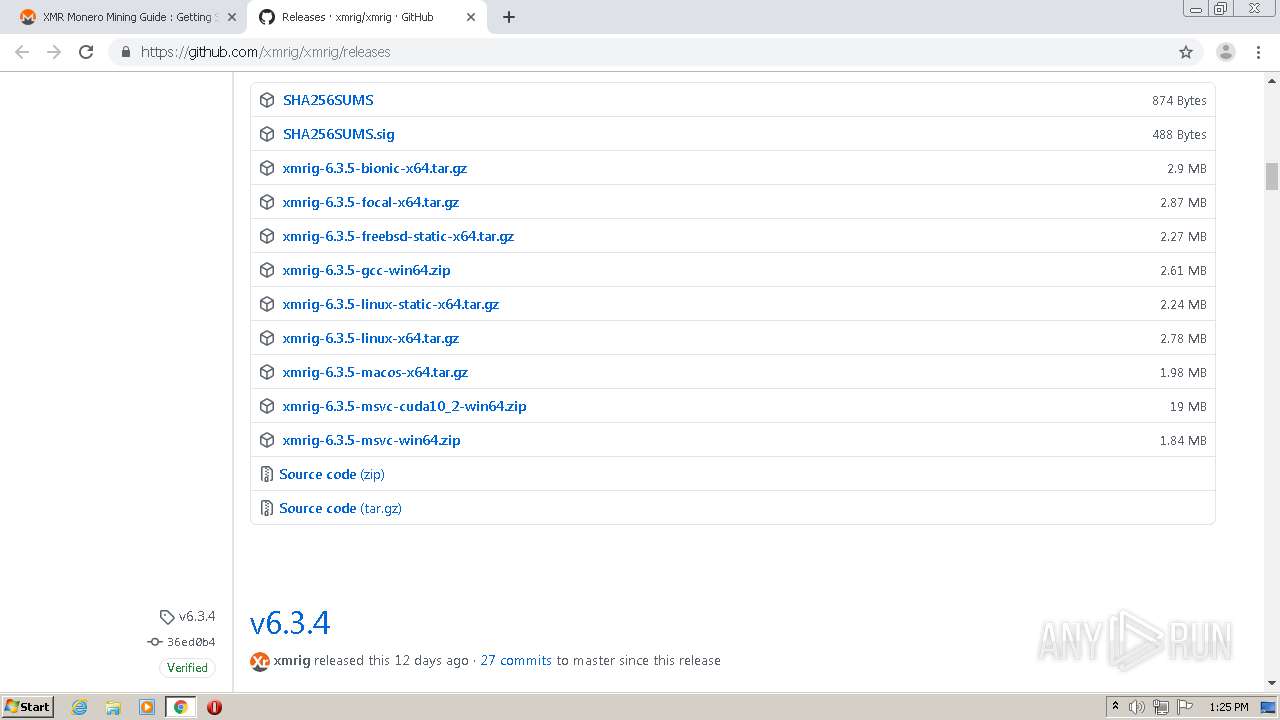Viewport: 1280px width, 720px height.
Task: Click the package icon beside SHA256SUMS
Action: [x=267, y=100]
